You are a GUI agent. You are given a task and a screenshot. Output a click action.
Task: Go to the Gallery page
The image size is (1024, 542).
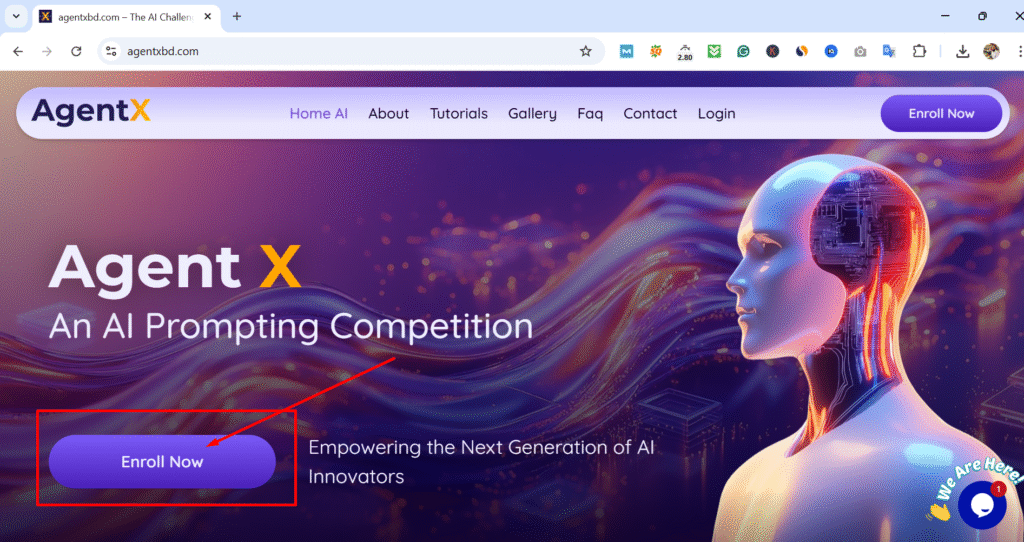(532, 114)
